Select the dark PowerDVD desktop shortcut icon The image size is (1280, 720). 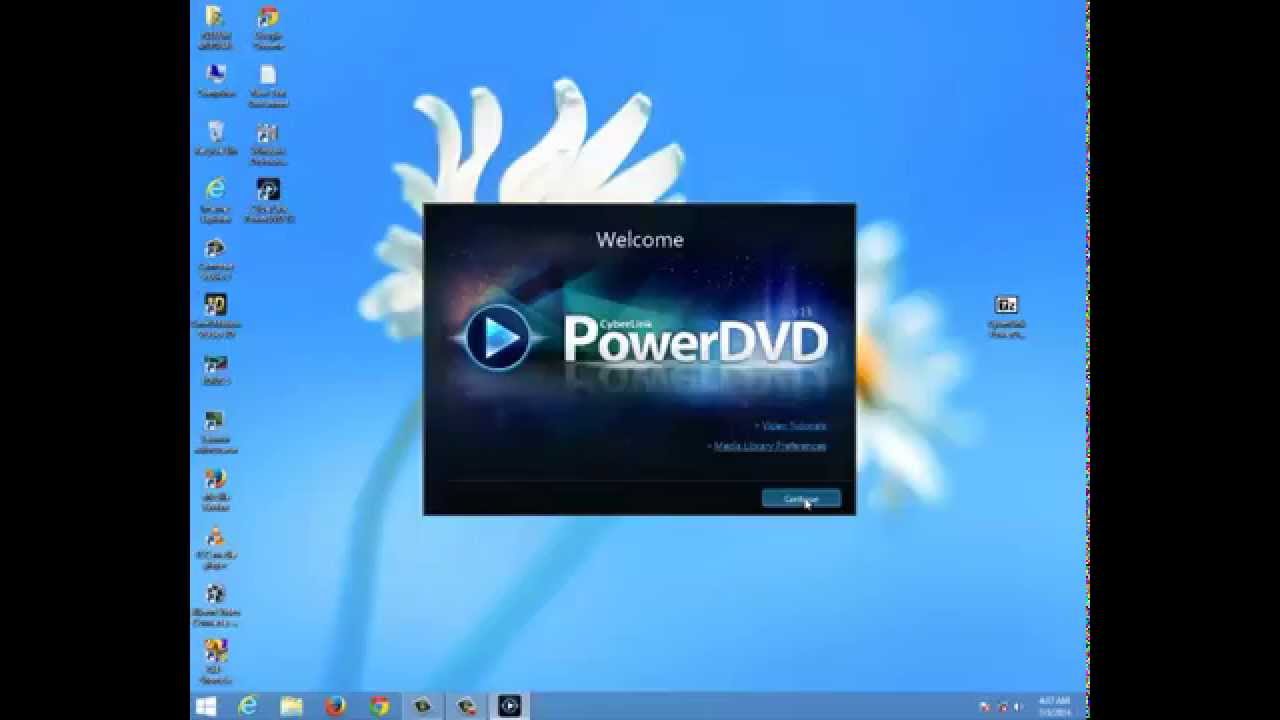point(268,201)
